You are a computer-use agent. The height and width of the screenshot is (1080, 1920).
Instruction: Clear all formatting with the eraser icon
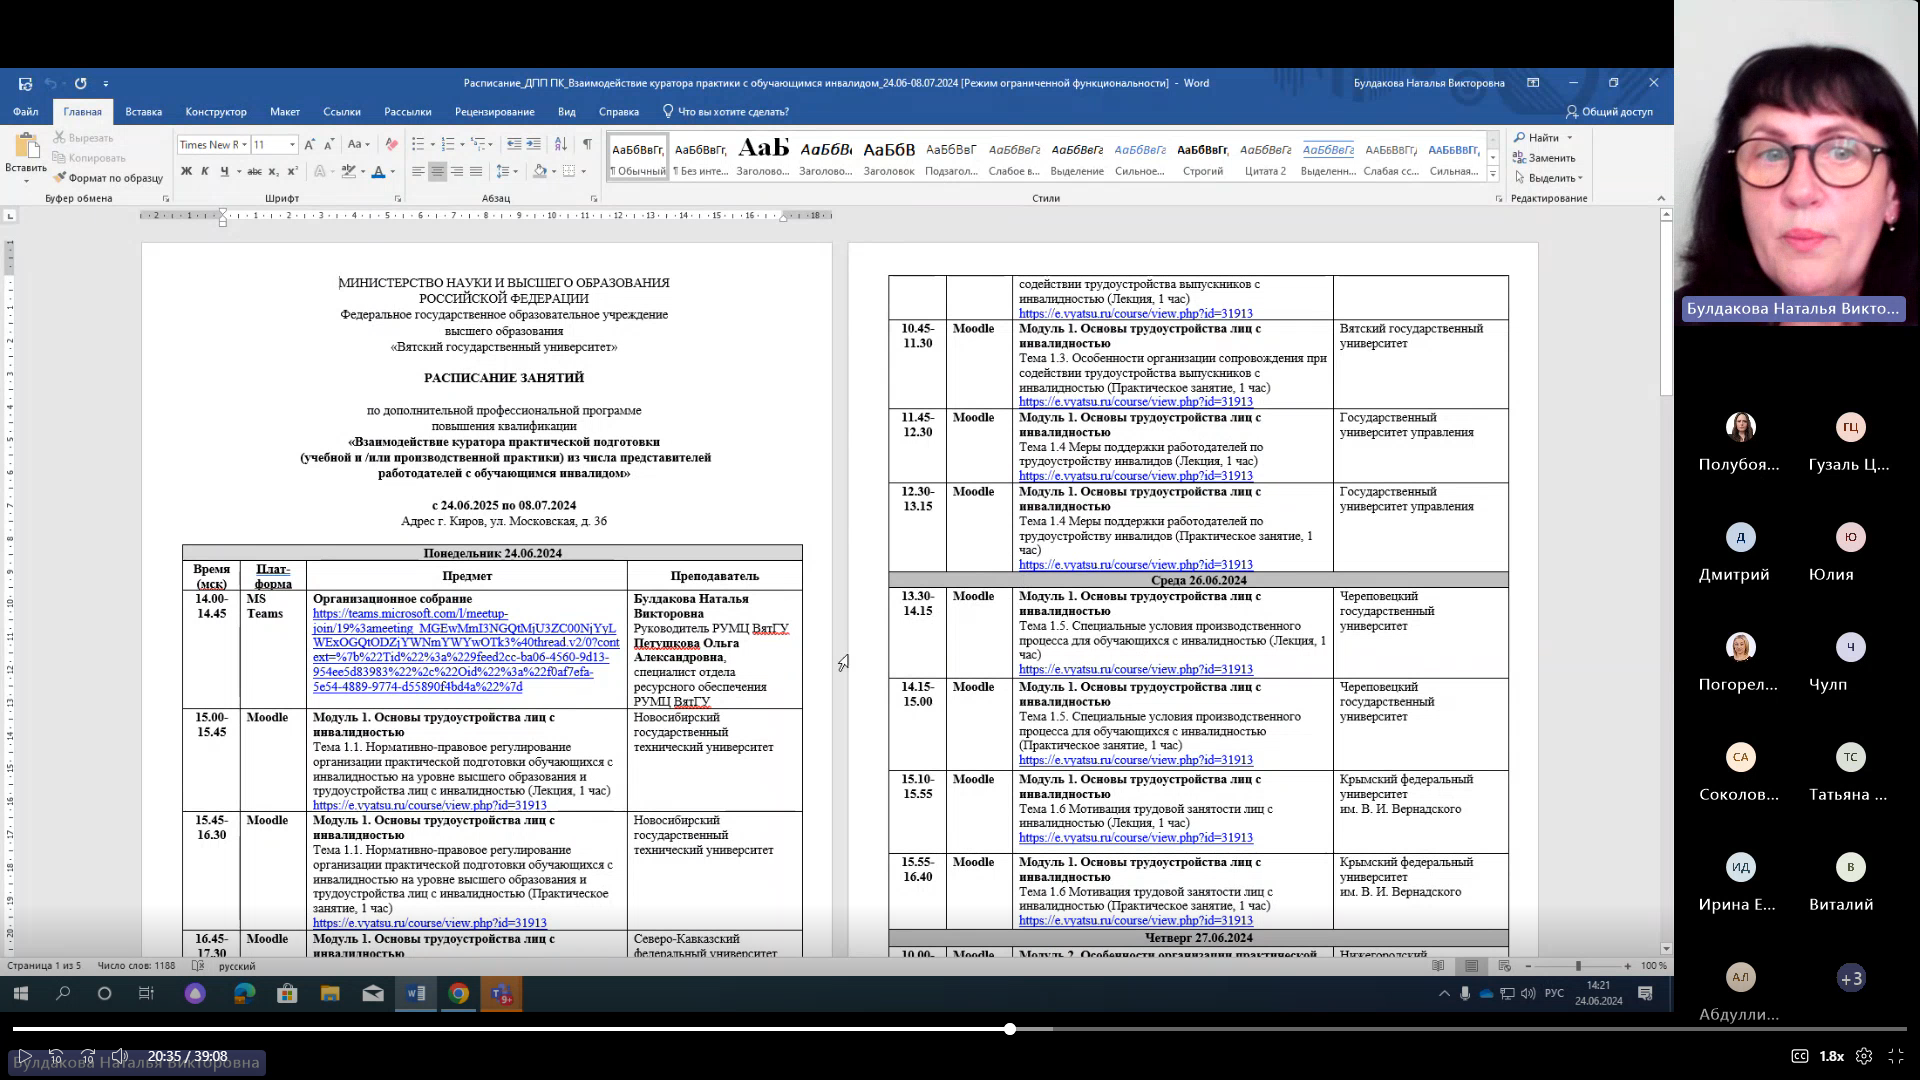click(391, 145)
